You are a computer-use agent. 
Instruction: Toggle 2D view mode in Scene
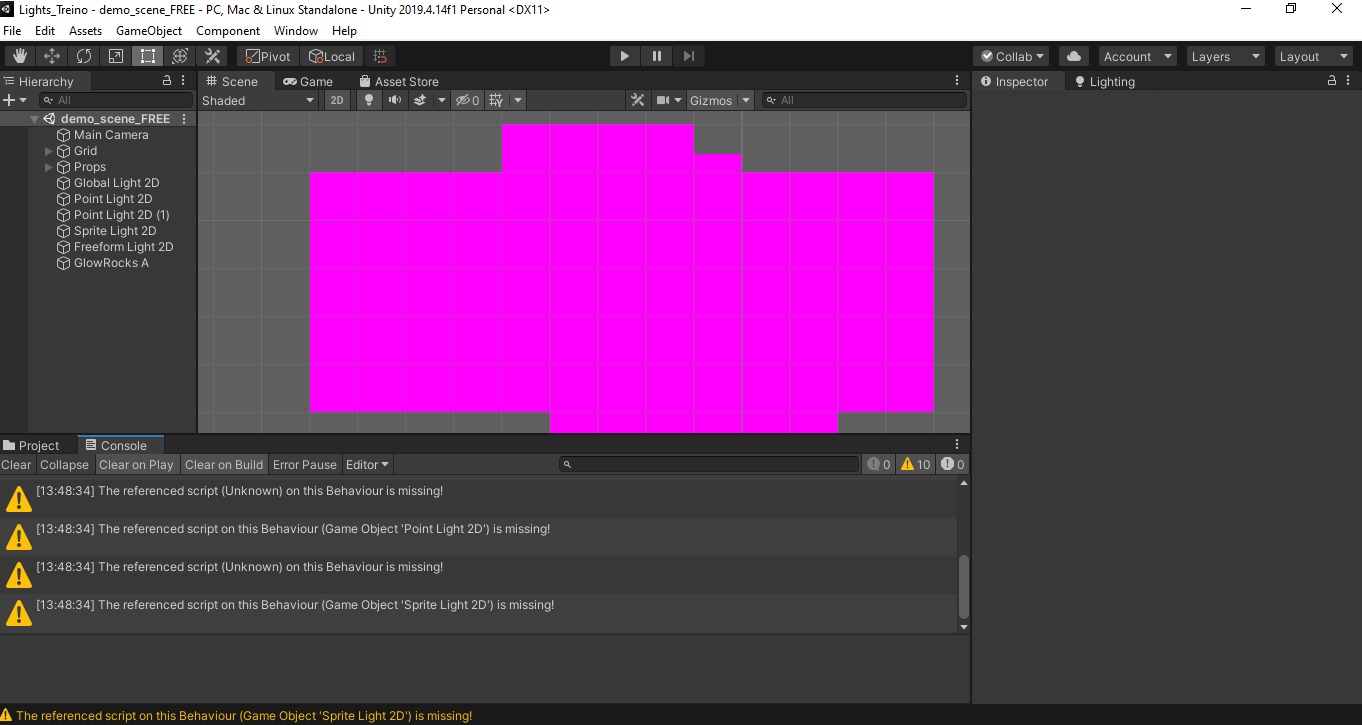coord(337,100)
